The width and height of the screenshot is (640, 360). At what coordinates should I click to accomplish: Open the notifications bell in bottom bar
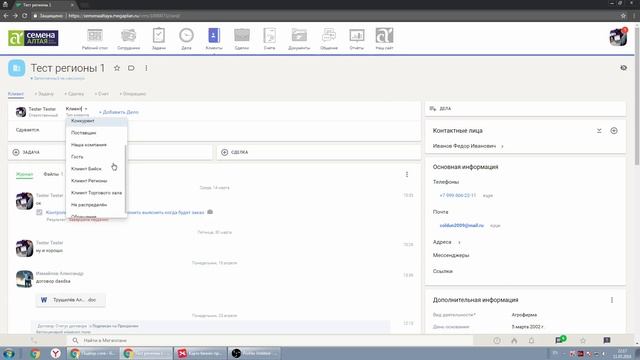point(531,340)
